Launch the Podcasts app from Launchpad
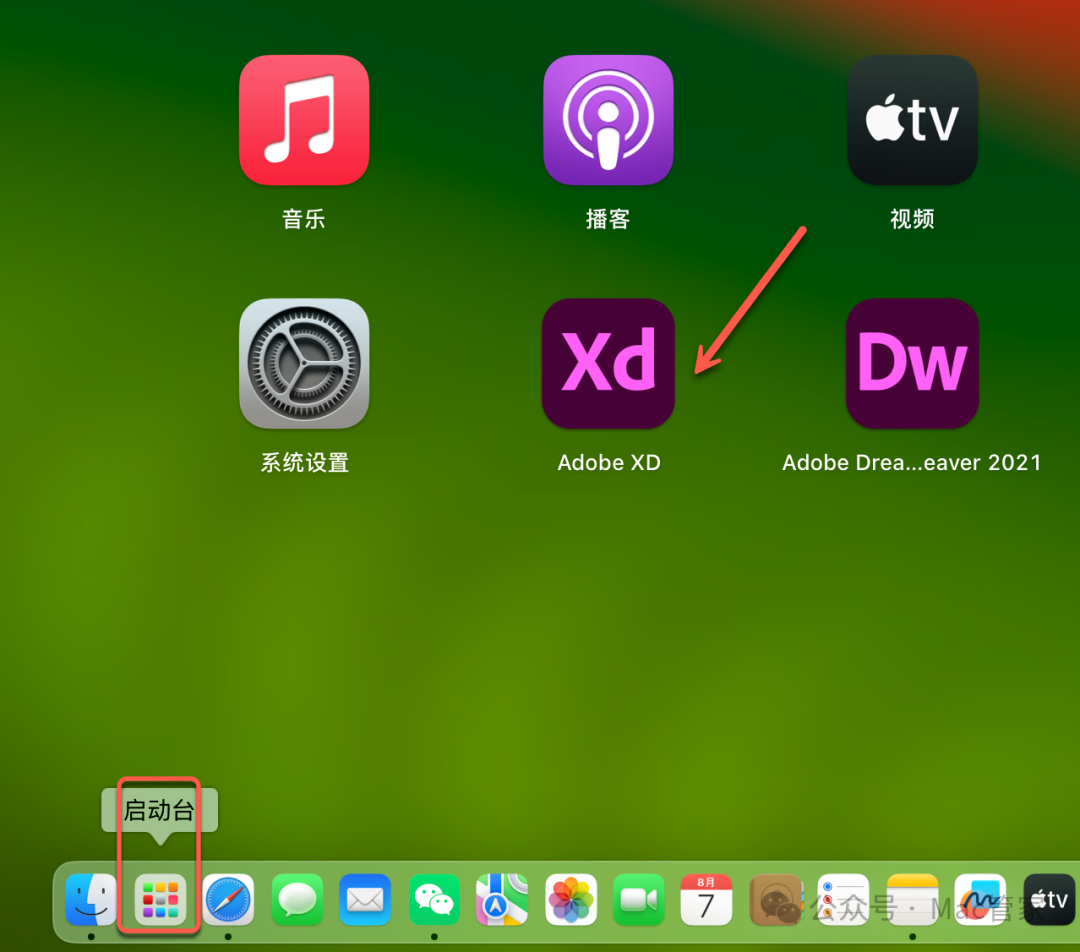This screenshot has height=952, width=1080. 608,120
